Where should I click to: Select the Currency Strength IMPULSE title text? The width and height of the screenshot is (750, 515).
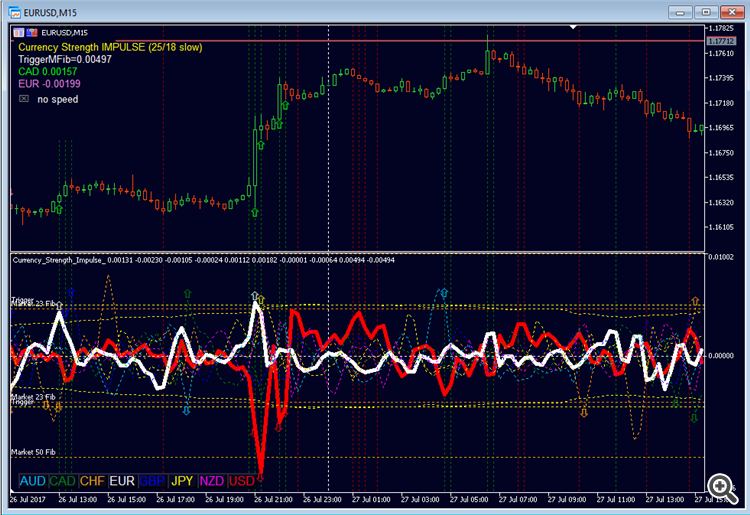point(110,47)
